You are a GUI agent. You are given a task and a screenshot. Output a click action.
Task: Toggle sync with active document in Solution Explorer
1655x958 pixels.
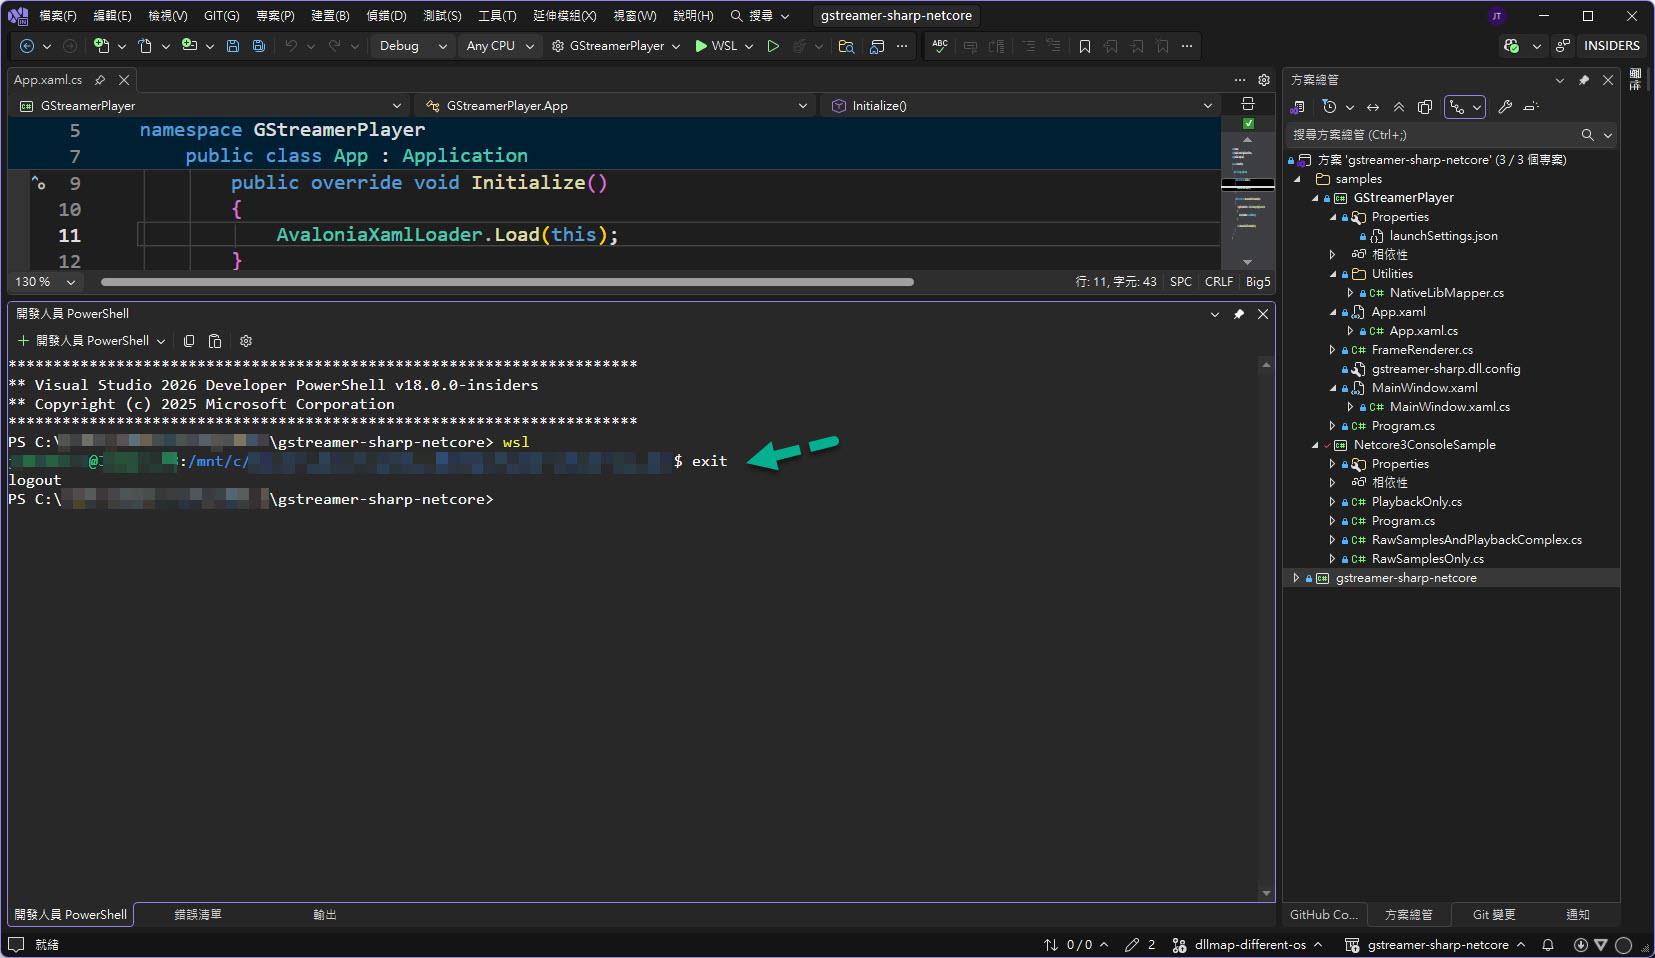point(1373,107)
